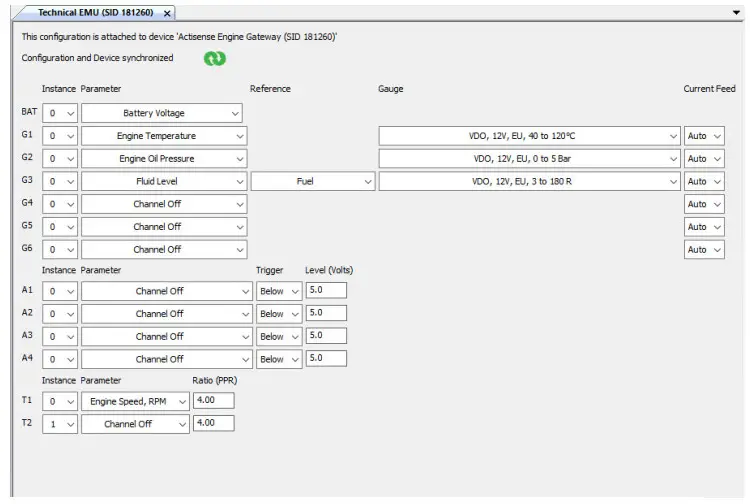Close the Technical EMU tab
This screenshot has width=750, height=504.
(167, 13)
